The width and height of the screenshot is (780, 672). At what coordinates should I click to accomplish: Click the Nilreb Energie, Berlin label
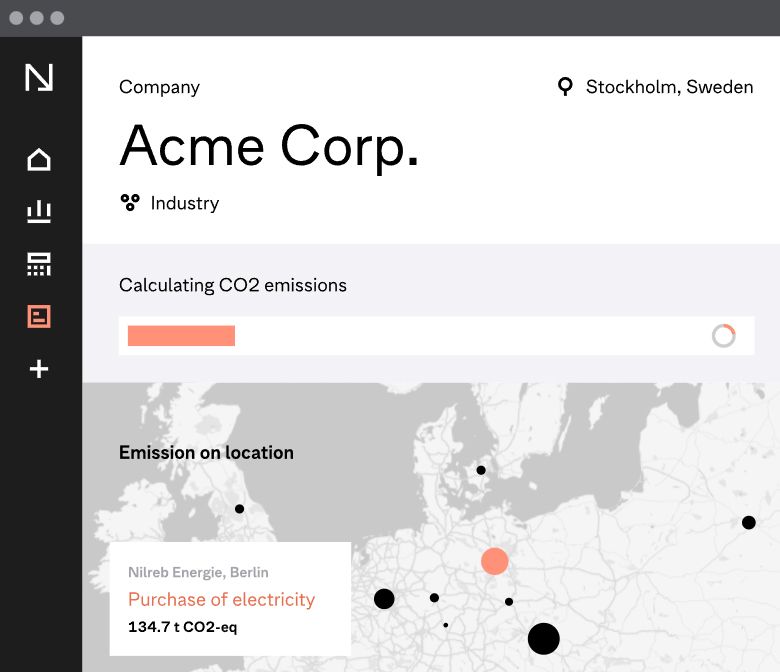click(198, 573)
